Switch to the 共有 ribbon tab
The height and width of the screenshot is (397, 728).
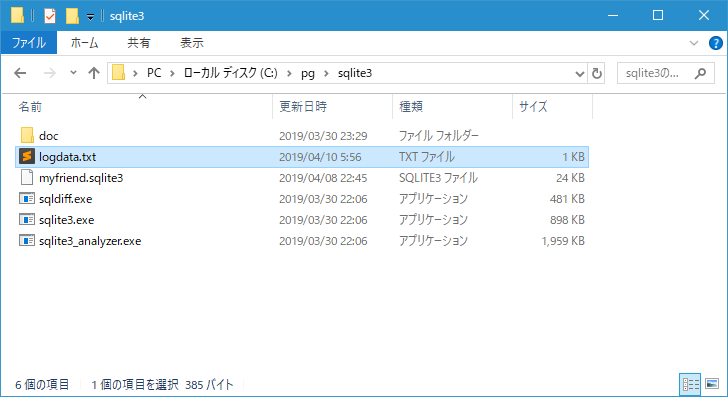(x=139, y=43)
